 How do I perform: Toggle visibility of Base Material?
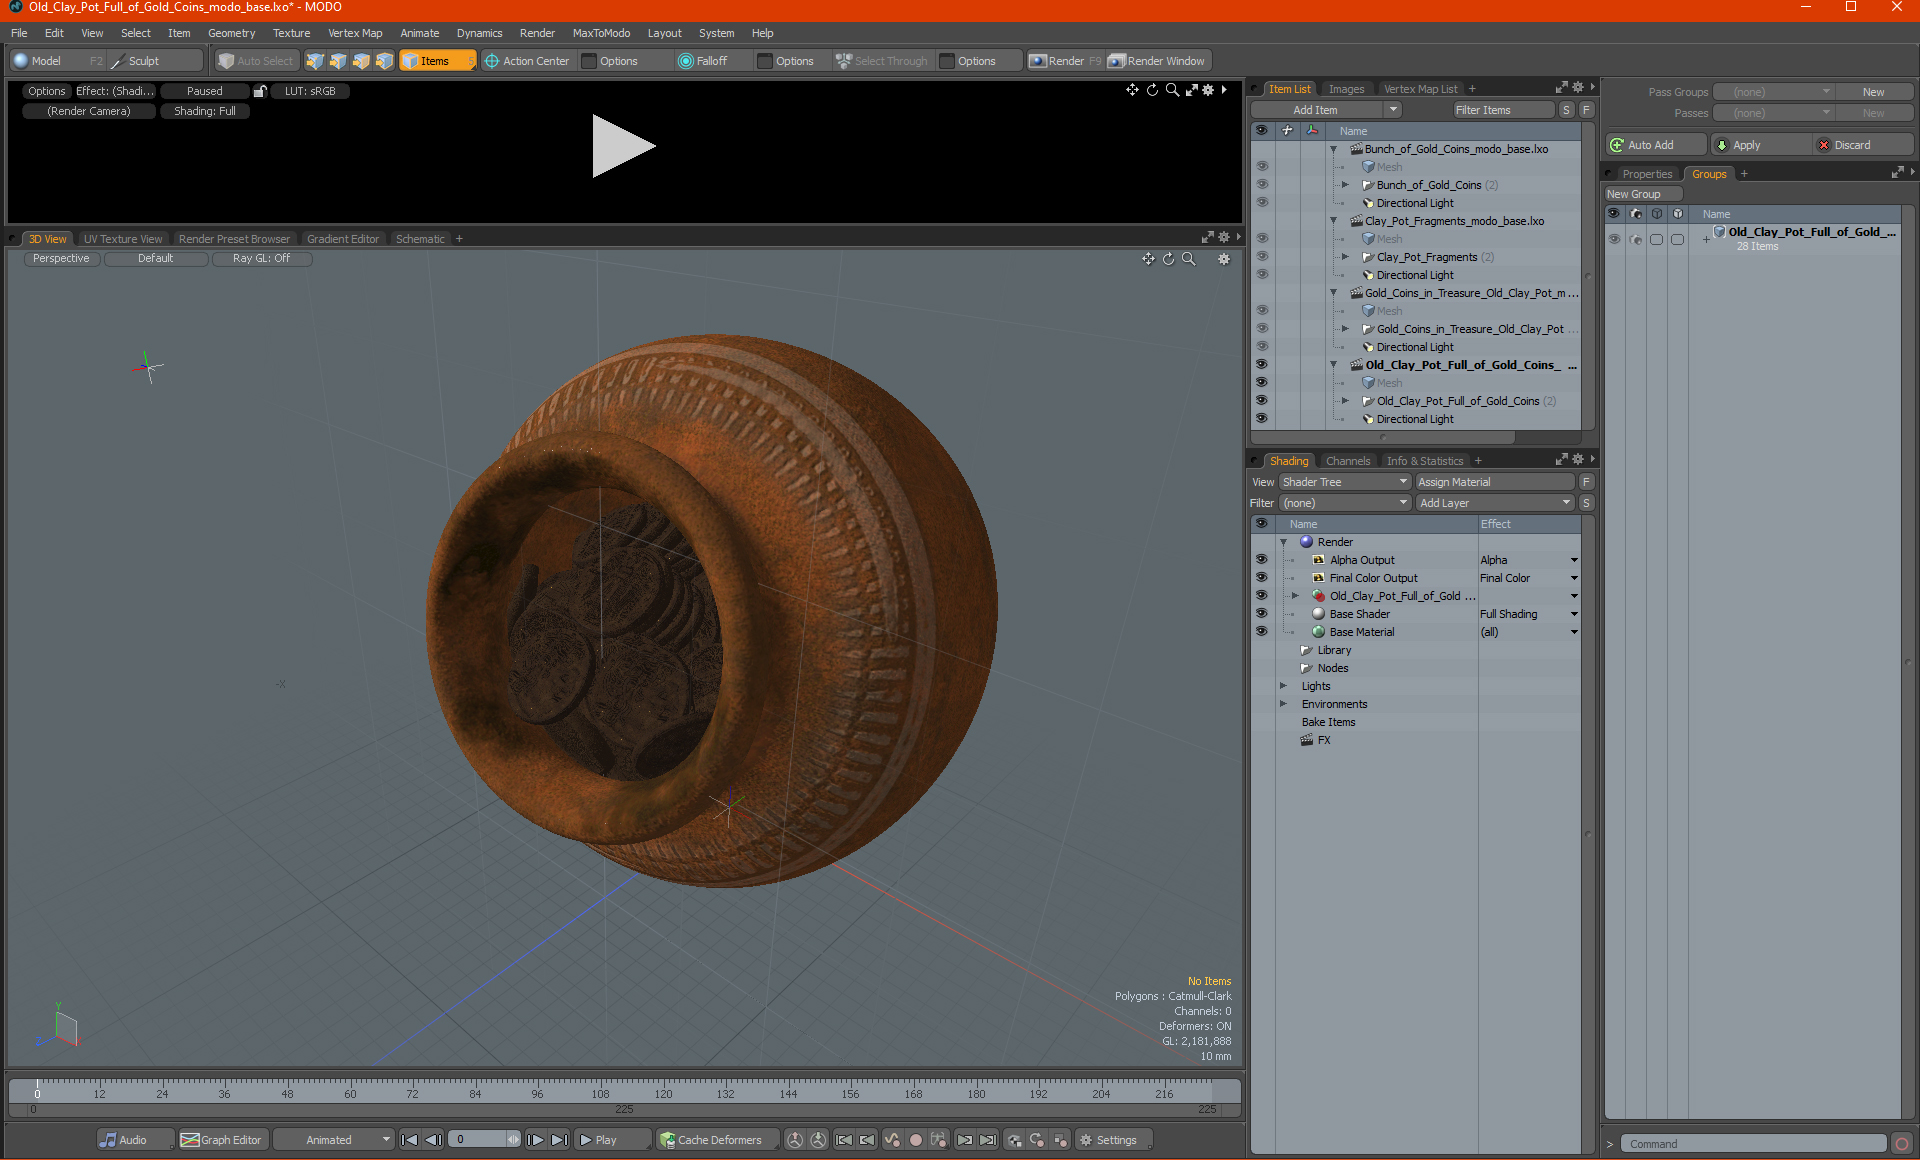click(x=1261, y=632)
